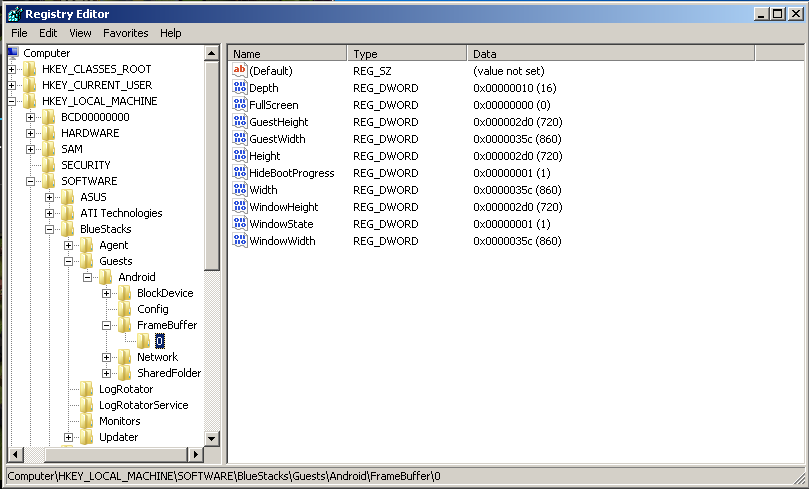Click the GuestHeight DWORD icon
The width and height of the screenshot is (809, 489).
point(240,121)
